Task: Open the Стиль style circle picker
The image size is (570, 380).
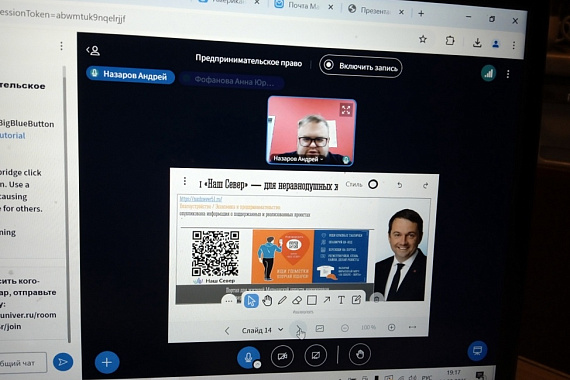Action: (x=373, y=184)
